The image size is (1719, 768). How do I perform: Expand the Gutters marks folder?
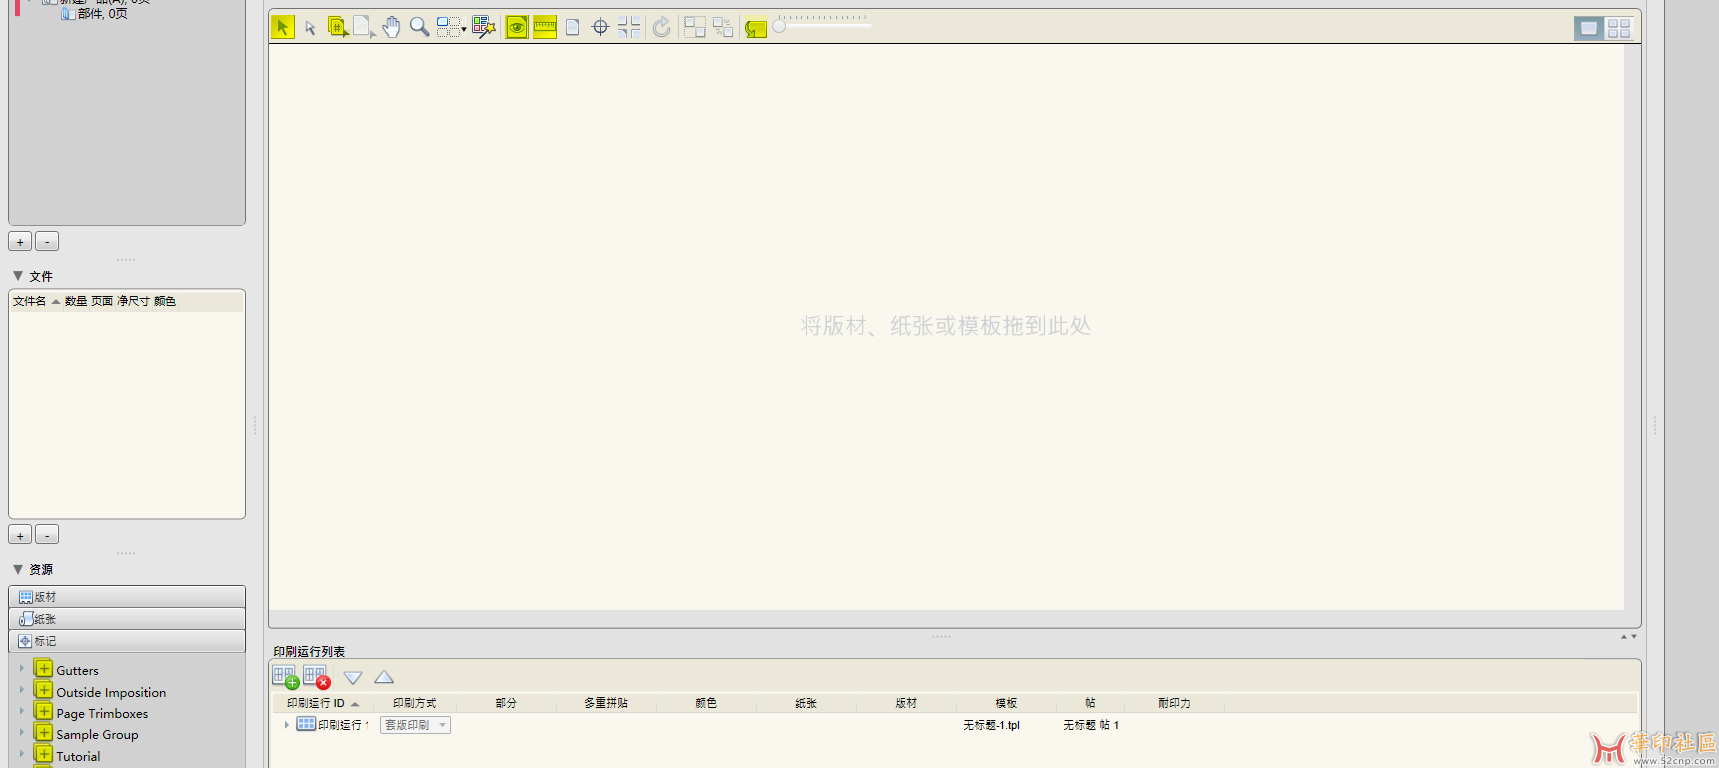[21, 669]
